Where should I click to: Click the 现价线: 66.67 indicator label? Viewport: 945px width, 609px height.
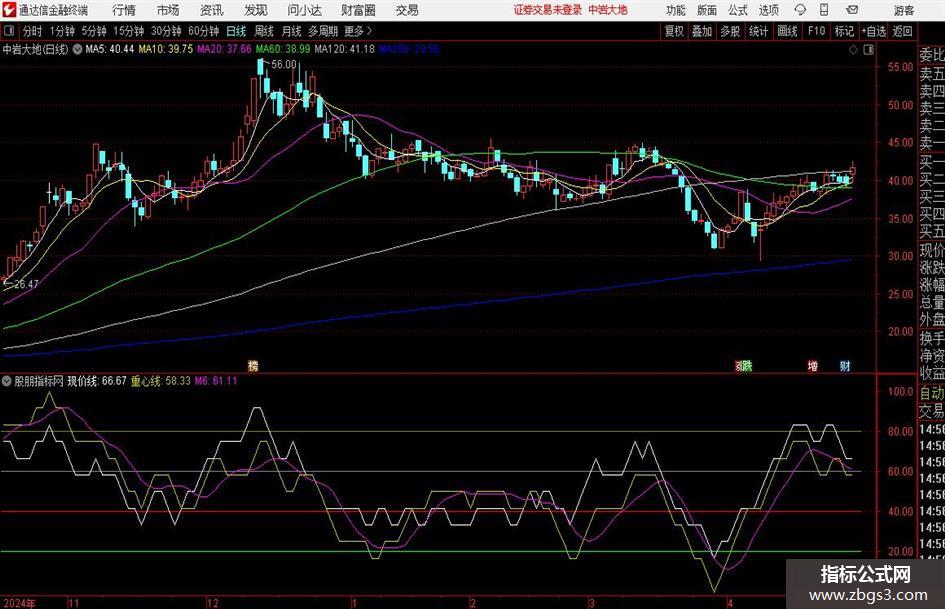click(97, 381)
